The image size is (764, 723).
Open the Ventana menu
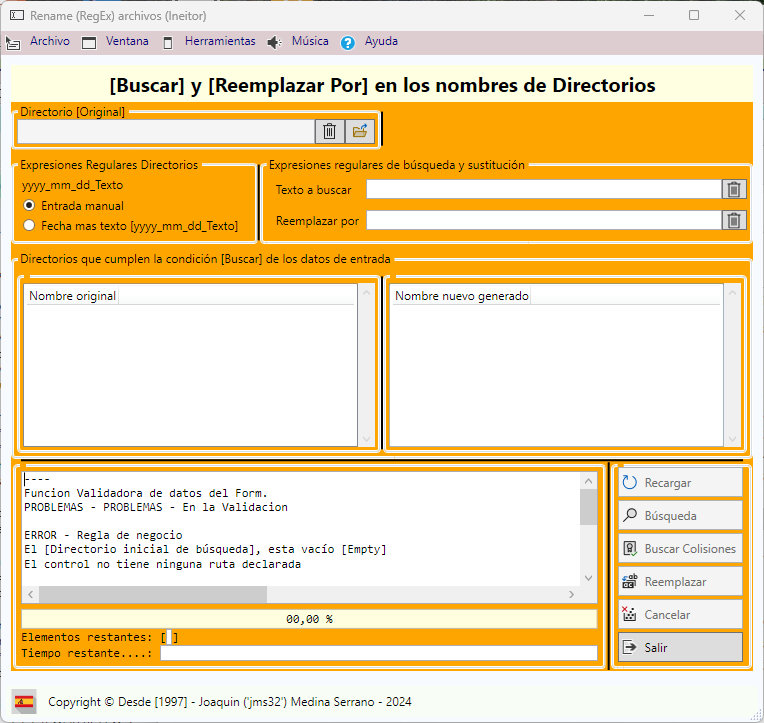coord(127,41)
